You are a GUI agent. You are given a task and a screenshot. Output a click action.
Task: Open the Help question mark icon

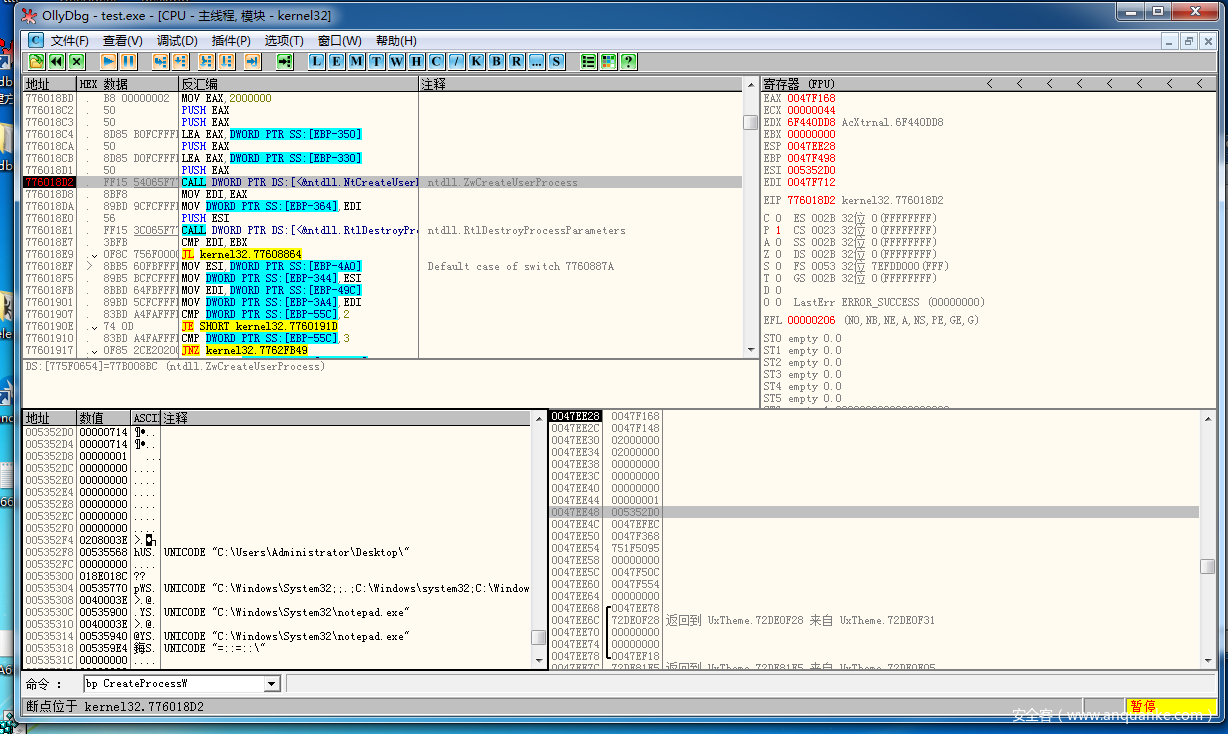[x=628, y=62]
